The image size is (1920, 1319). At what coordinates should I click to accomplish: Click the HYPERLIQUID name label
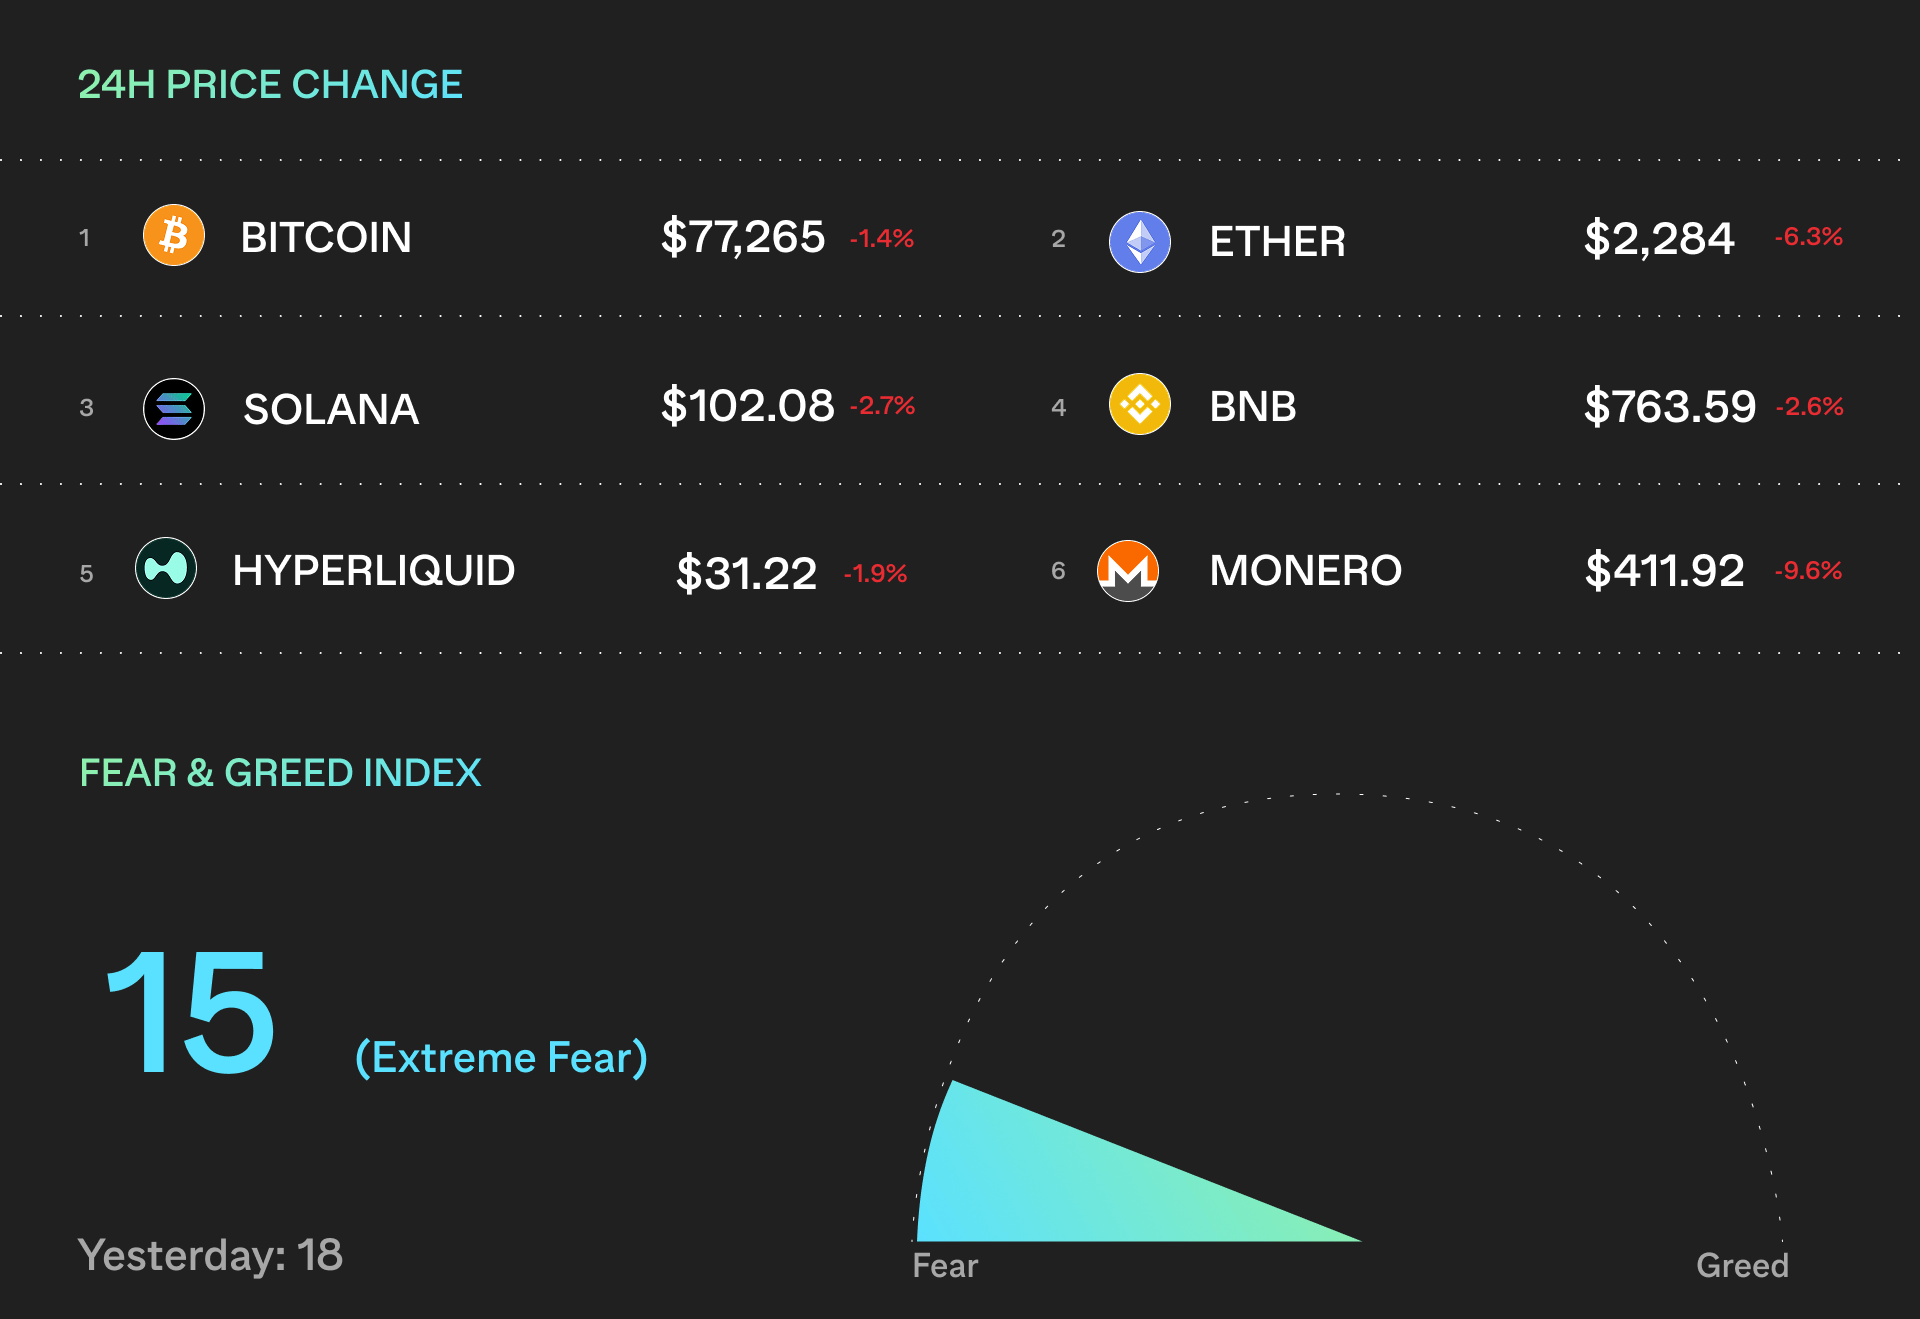(x=374, y=571)
